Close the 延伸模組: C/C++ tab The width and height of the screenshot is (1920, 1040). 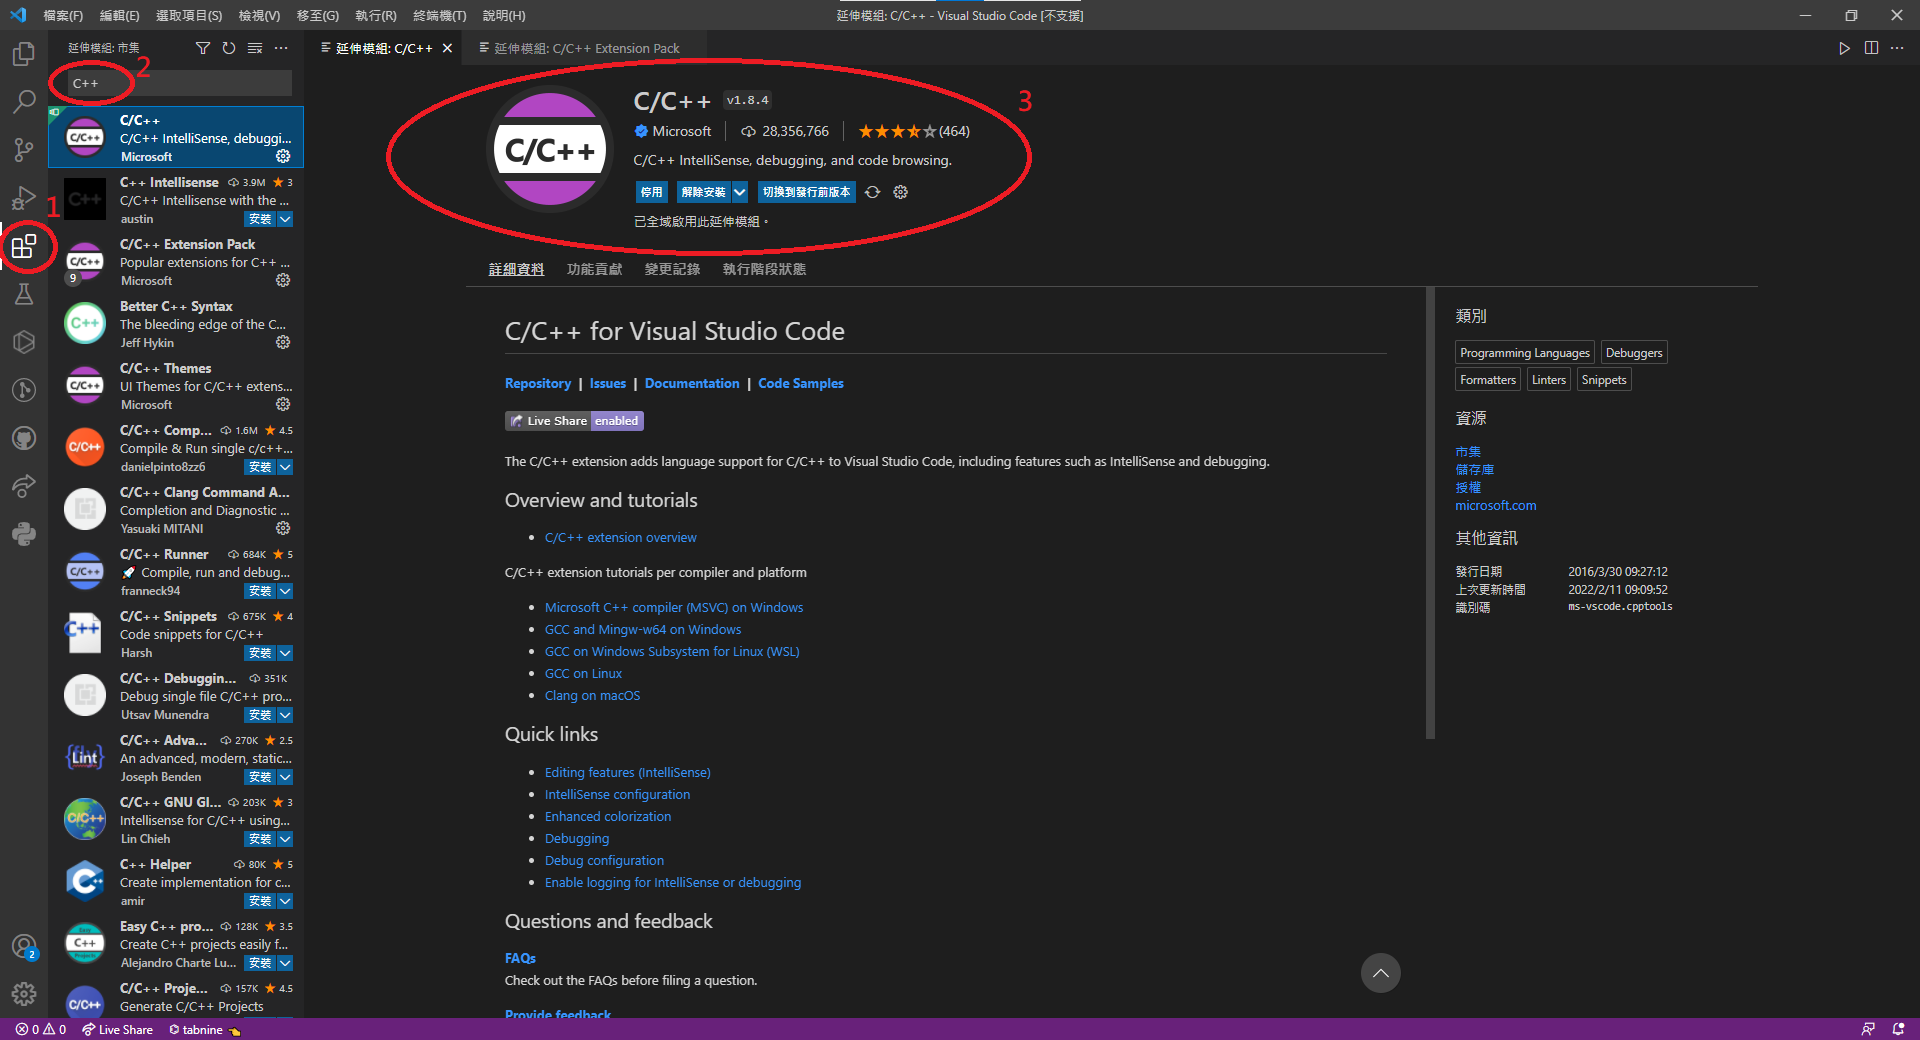click(x=447, y=48)
